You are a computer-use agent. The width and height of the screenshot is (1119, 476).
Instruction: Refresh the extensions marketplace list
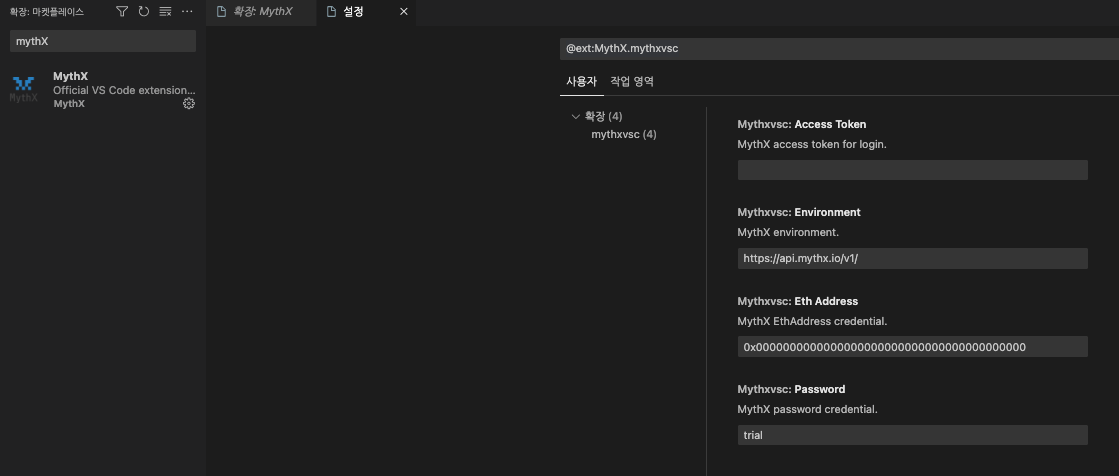pyautogui.click(x=143, y=11)
